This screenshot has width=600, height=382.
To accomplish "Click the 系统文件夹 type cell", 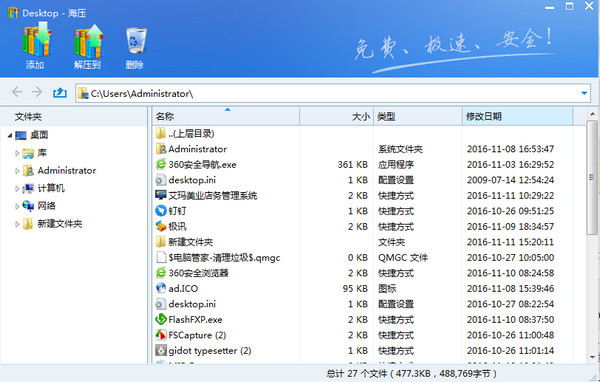I will click(400, 149).
